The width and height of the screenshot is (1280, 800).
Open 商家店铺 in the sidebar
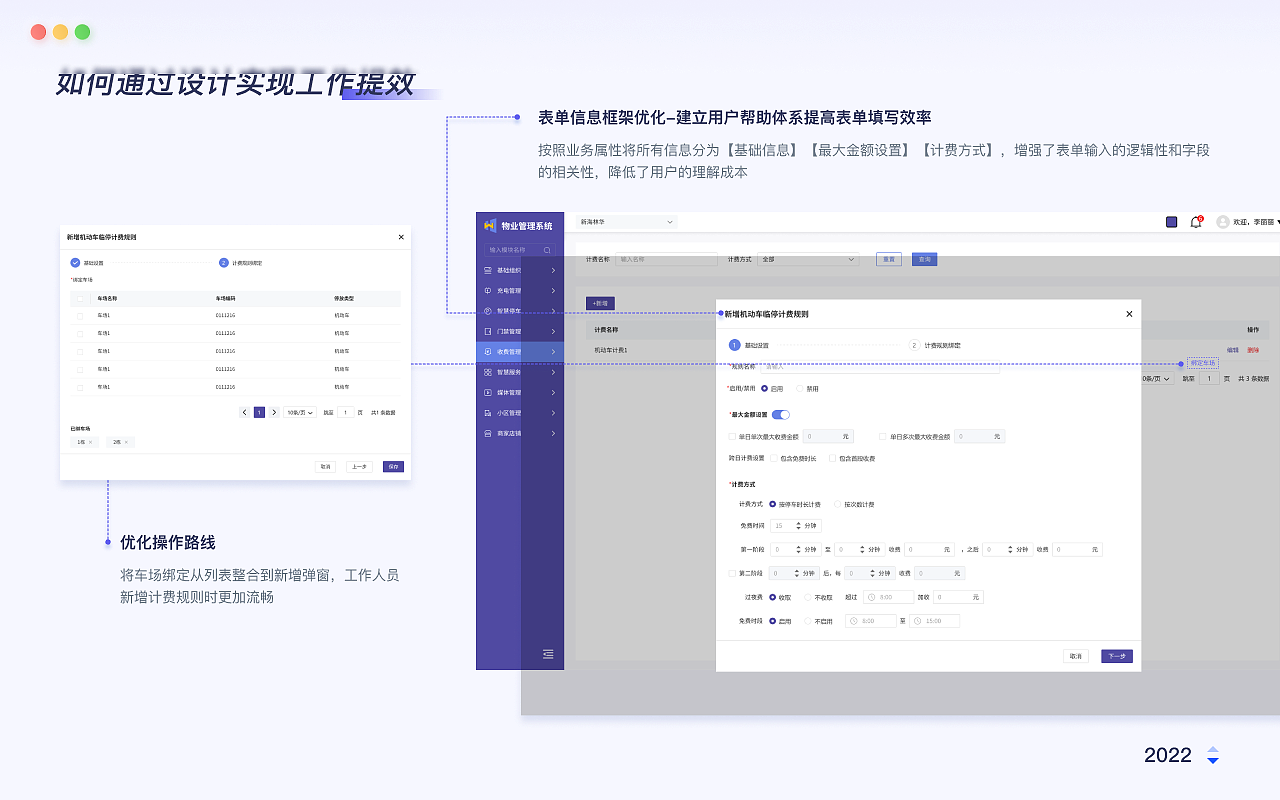(x=520, y=434)
